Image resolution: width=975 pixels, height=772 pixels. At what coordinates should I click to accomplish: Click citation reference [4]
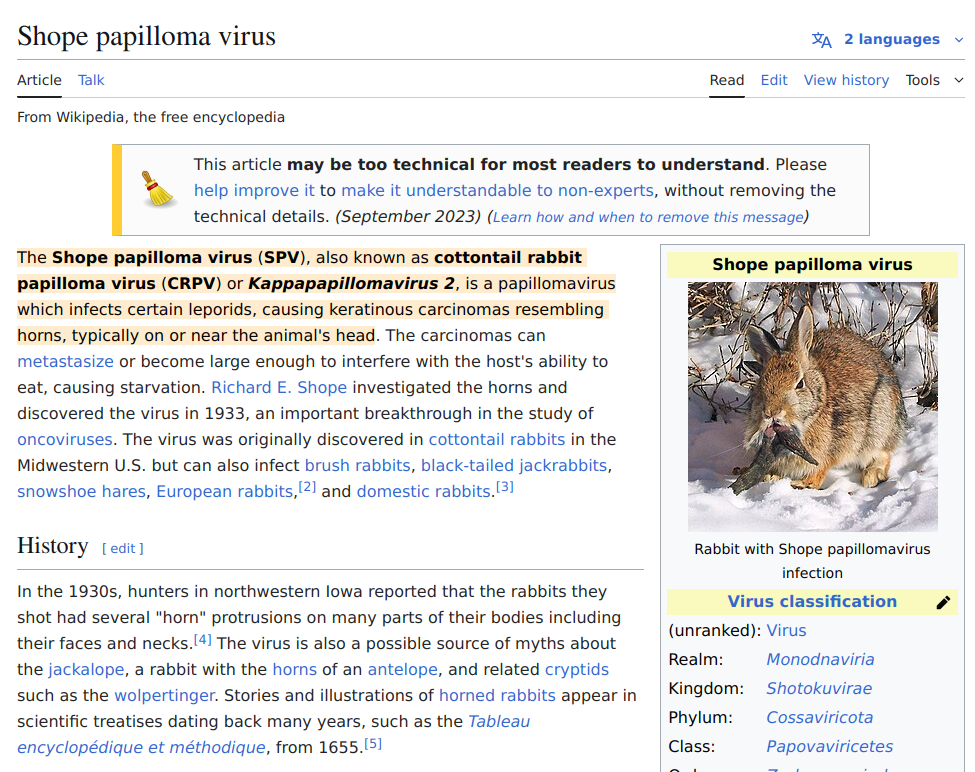pyautogui.click(x=203, y=639)
